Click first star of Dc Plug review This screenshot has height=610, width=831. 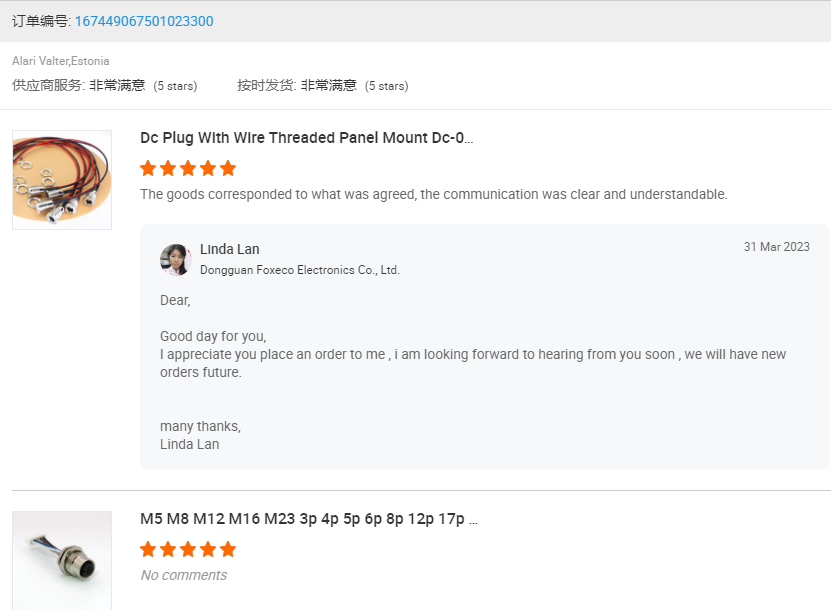[x=148, y=168]
